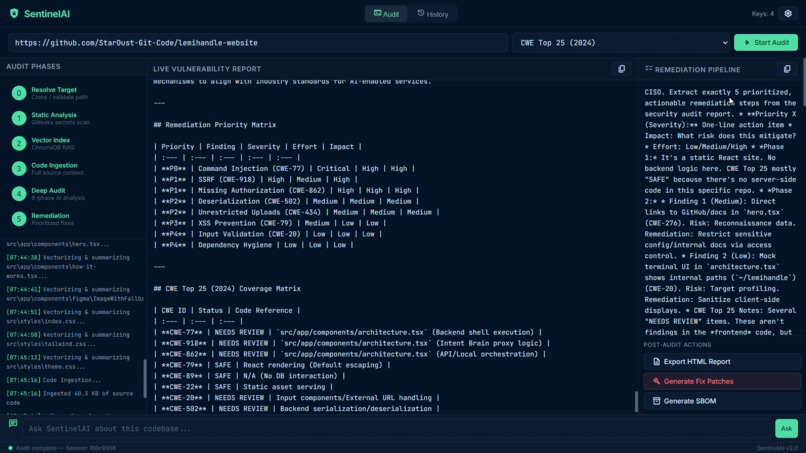Click the Remediation Priority Matrix heading
This screenshot has width=806, height=453.
coord(215,125)
